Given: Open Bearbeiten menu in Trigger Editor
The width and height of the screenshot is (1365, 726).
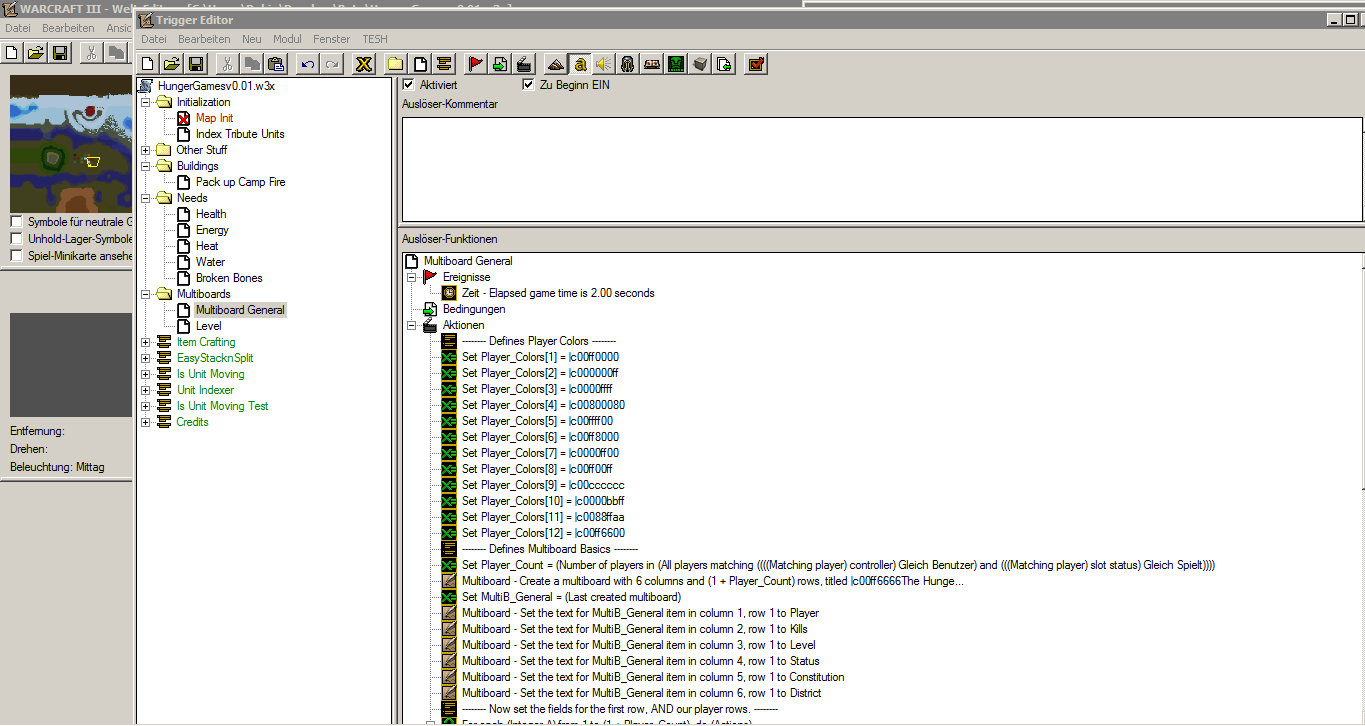Looking at the screenshot, I should click(204, 39).
